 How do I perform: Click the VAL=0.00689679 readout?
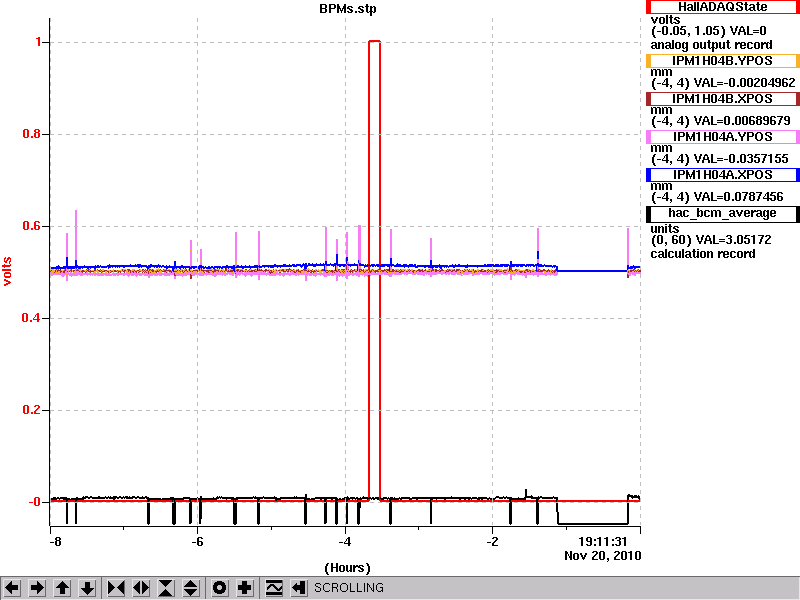point(742,121)
